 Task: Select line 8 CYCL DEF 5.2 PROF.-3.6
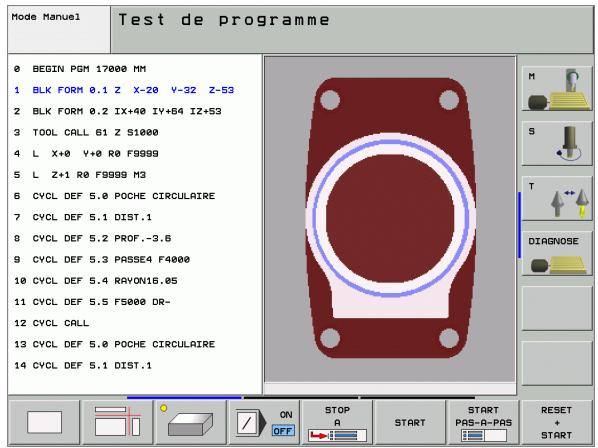click(92, 238)
